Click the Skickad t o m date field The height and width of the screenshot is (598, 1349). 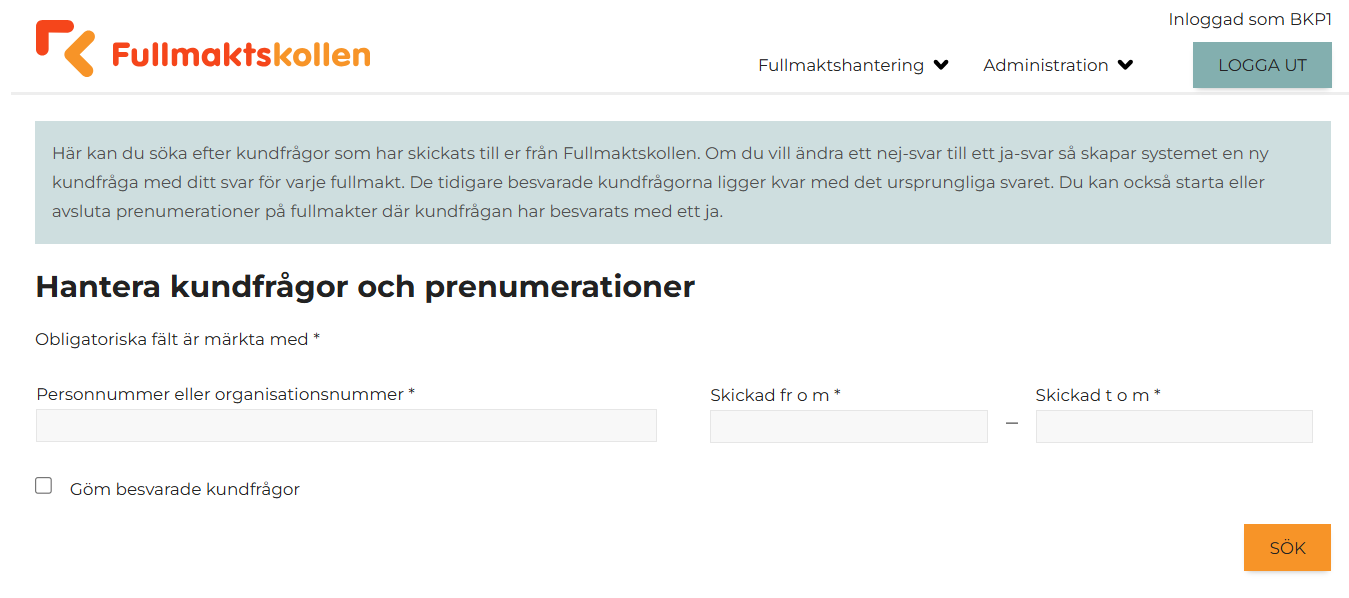click(x=1173, y=426)
